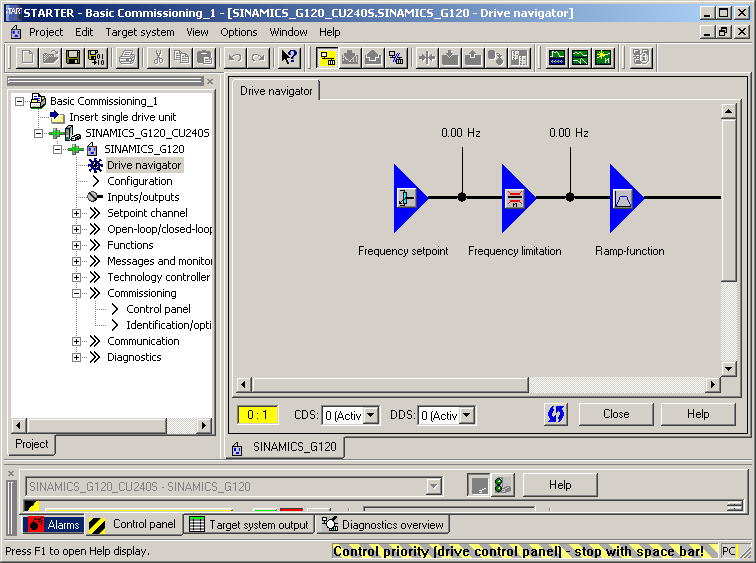This screenshot has width=756, height=563.
Task: Expand the Functions tree node
Action: [x=76, y=245]
